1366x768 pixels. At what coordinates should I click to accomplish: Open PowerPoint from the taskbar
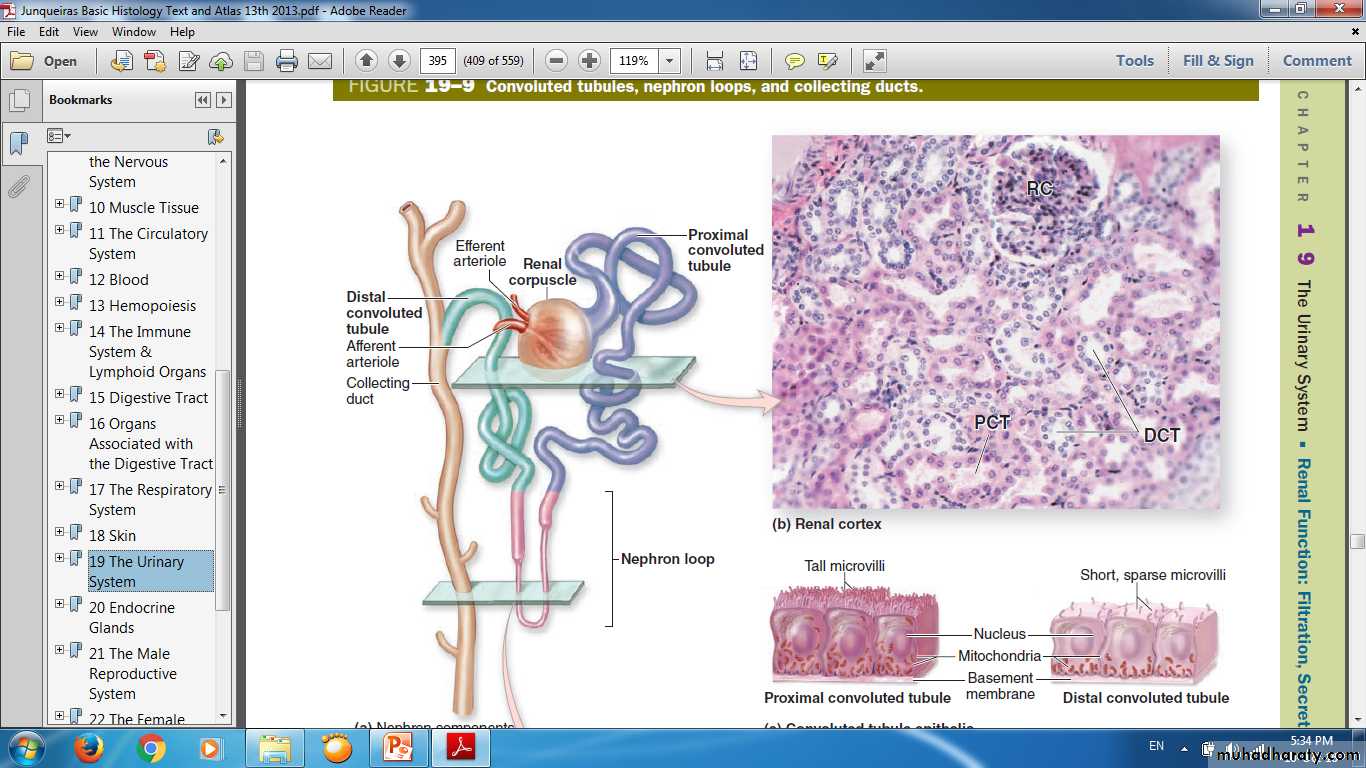tap(399, 748)
